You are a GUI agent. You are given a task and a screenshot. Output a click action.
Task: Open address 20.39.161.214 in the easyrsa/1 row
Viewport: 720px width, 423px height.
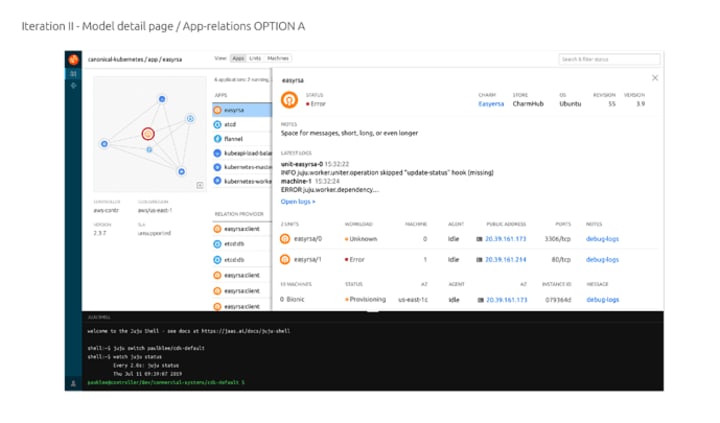[506, 259]
